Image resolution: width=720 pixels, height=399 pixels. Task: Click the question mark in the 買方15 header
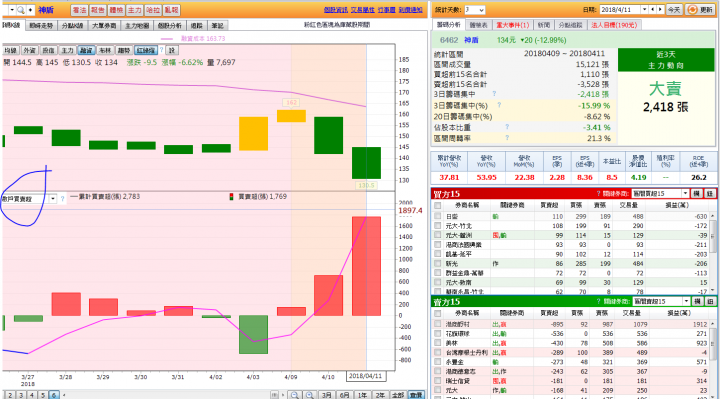[x=598, y=194]
